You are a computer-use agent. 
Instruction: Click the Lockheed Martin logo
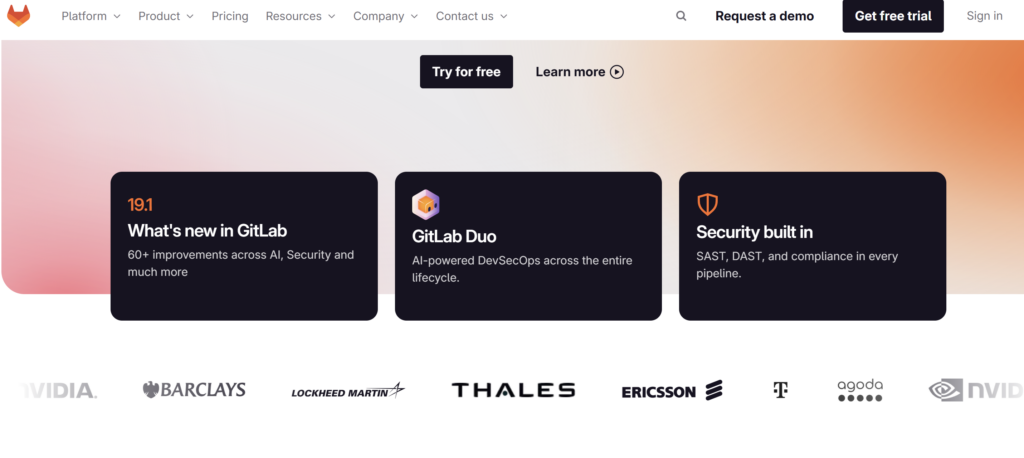348,391
